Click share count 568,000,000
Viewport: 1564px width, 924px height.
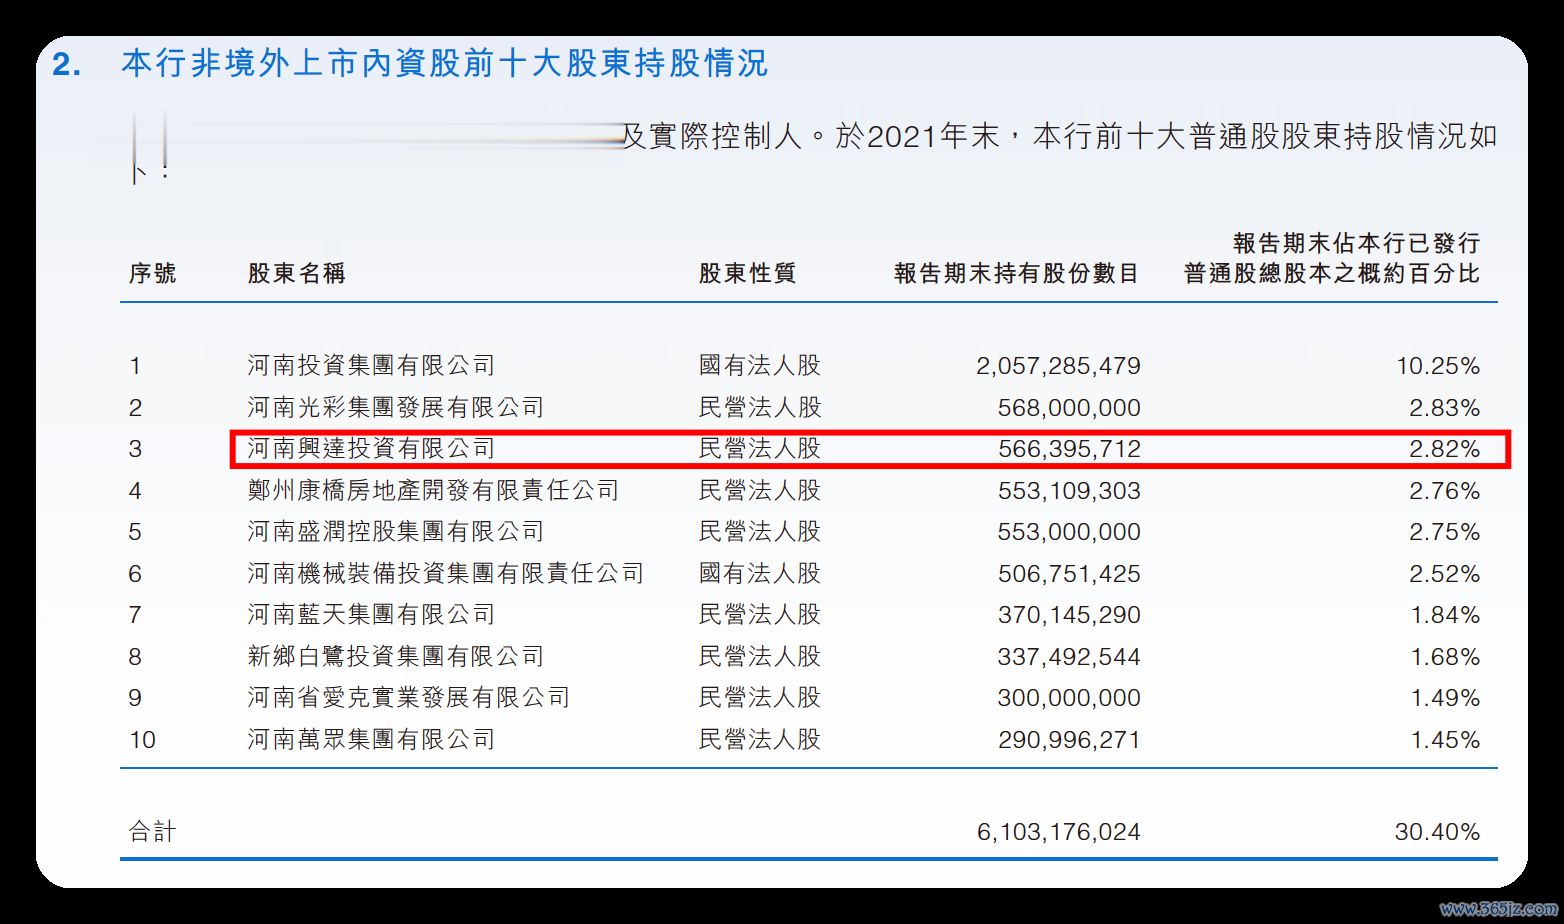pyautogui.click(x=1070, y=408)
